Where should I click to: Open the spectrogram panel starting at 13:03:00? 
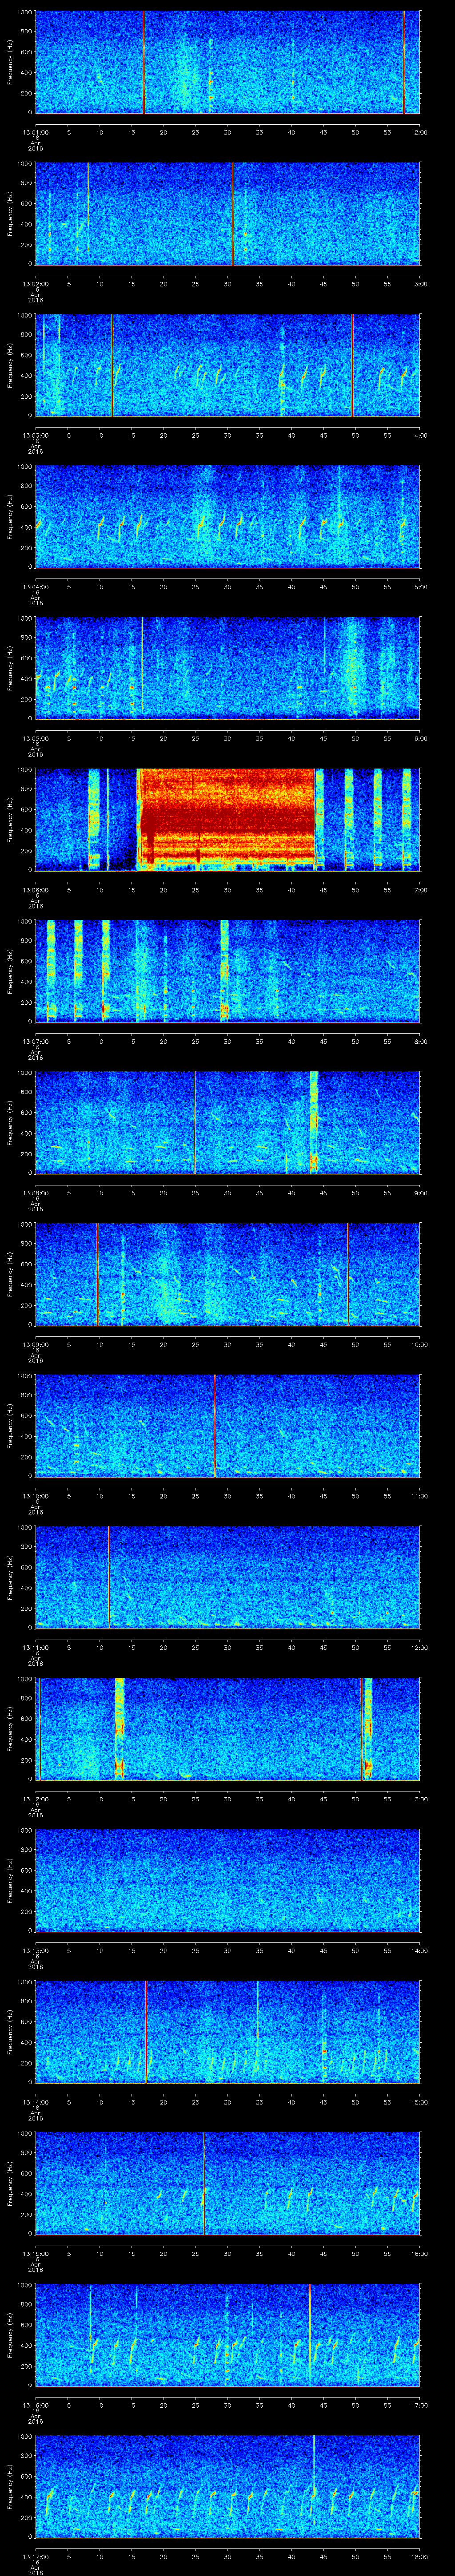(x=228, y=365)
